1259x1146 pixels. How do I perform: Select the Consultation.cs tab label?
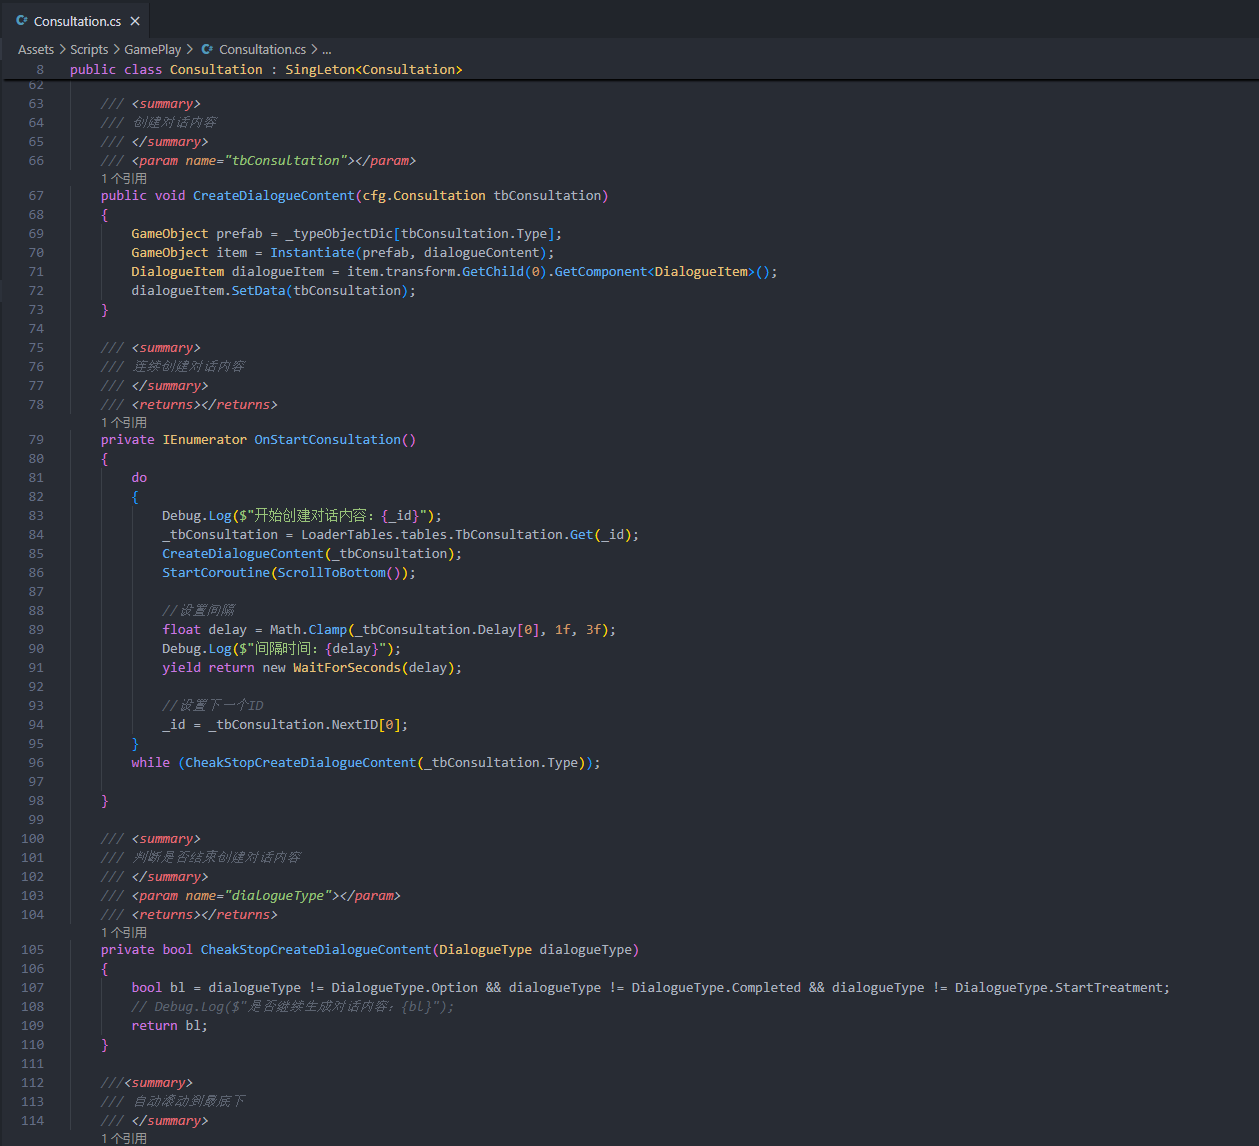coord(77,21)
